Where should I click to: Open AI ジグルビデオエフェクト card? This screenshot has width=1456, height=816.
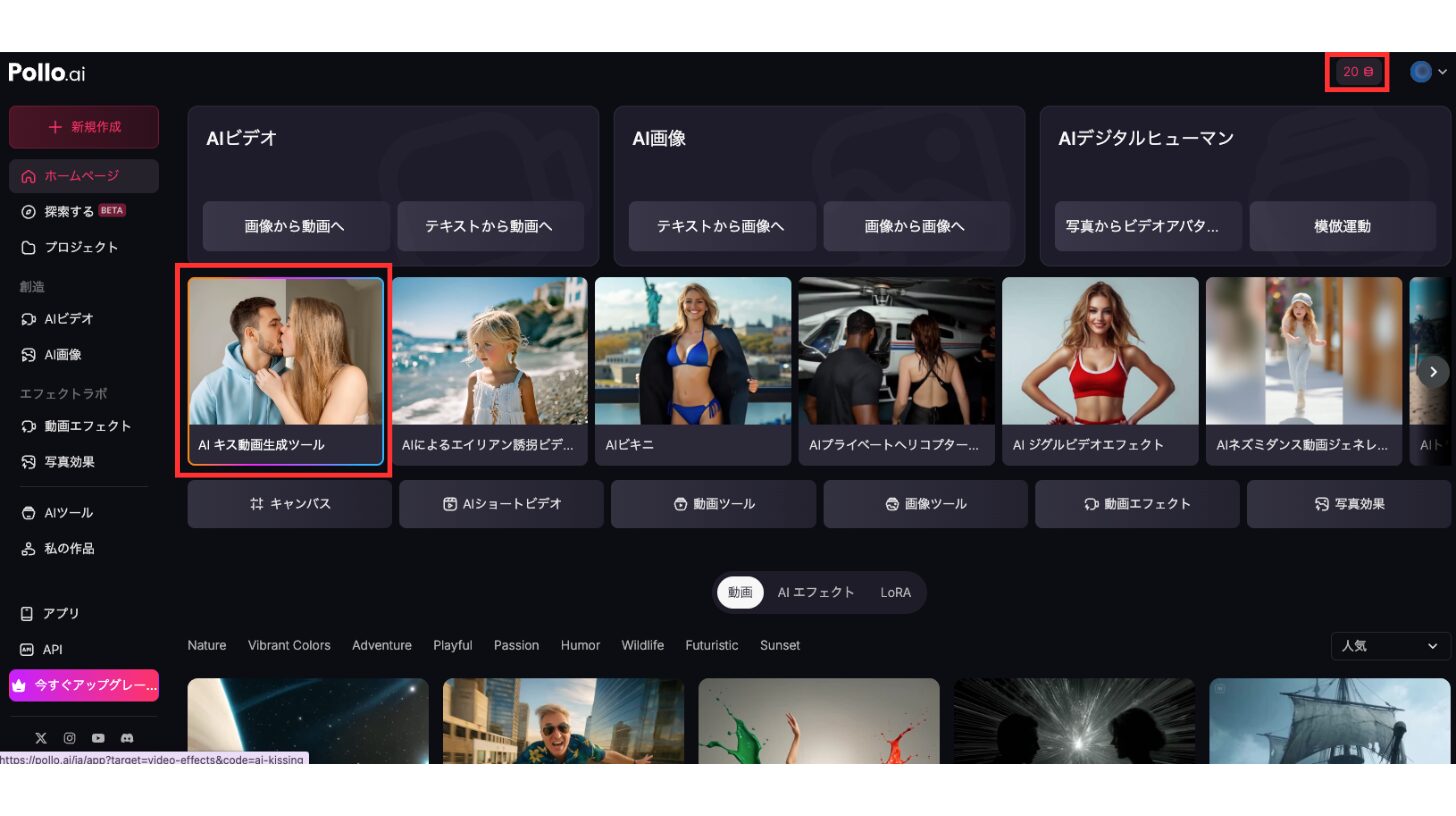coord(1100,371)
